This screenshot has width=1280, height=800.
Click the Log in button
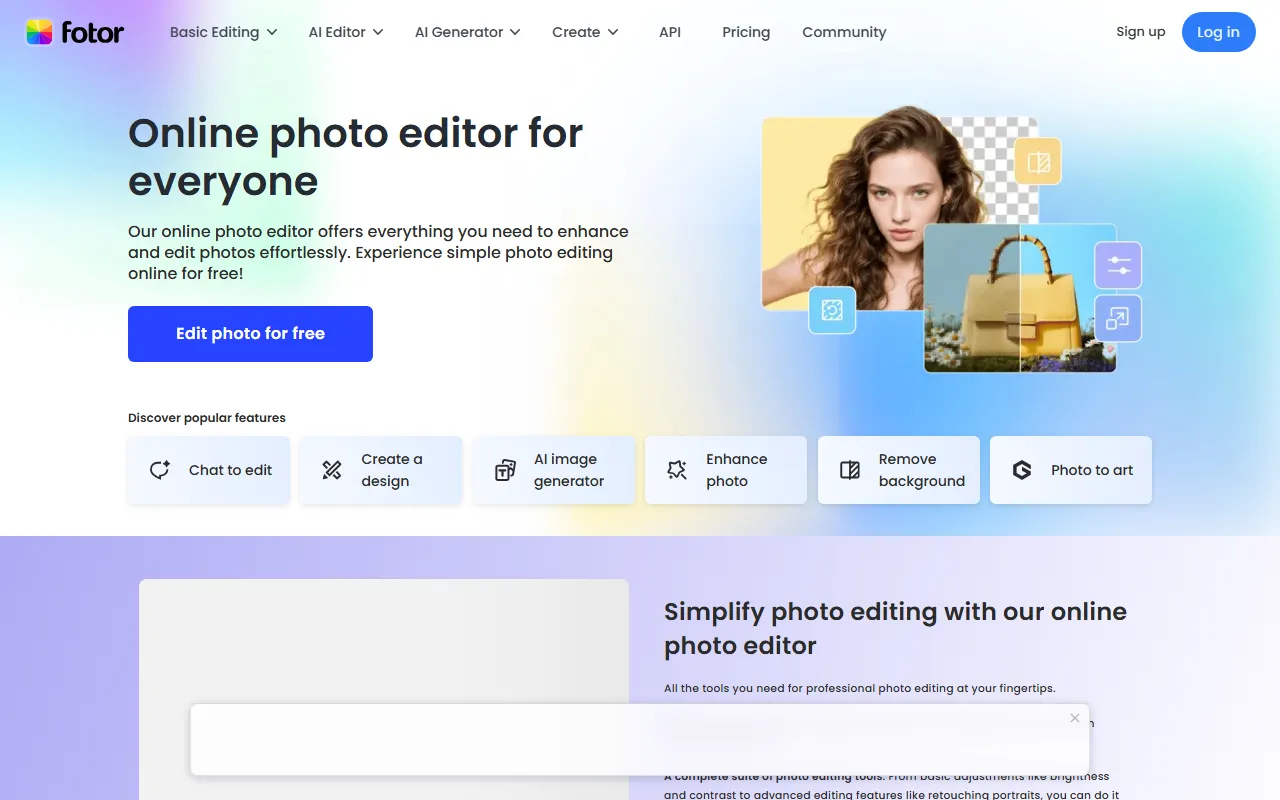[x=1218, y=32]
